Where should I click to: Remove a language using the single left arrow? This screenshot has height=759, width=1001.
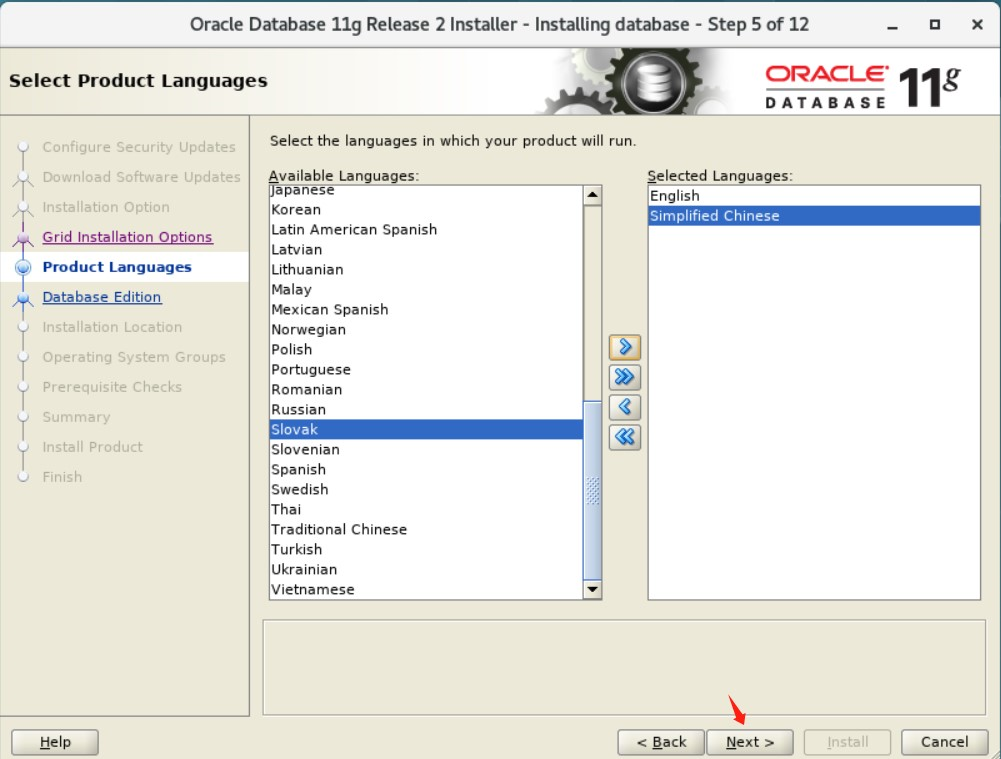pyautogui.click(x=623, y=407)
